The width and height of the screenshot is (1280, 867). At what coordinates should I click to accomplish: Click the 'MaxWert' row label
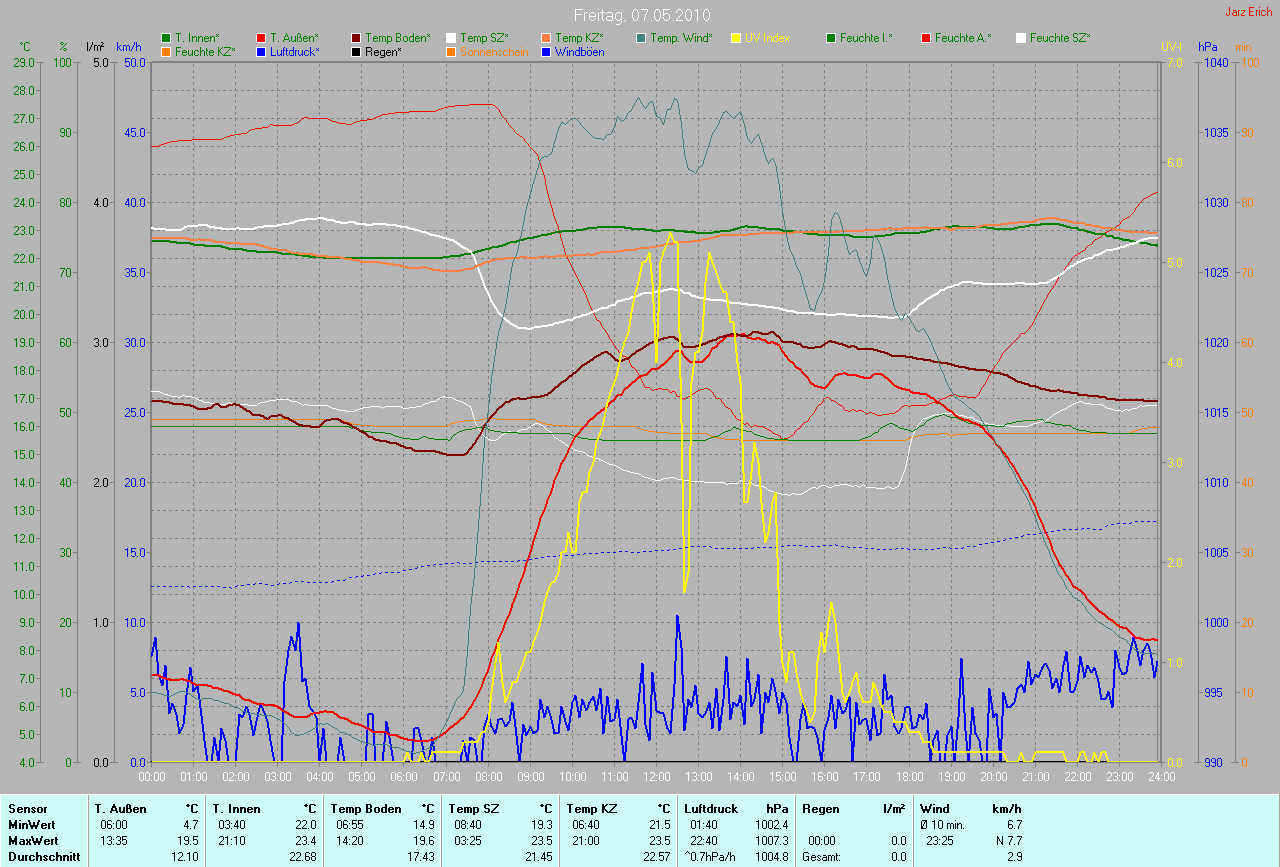(x=32, y=841)
